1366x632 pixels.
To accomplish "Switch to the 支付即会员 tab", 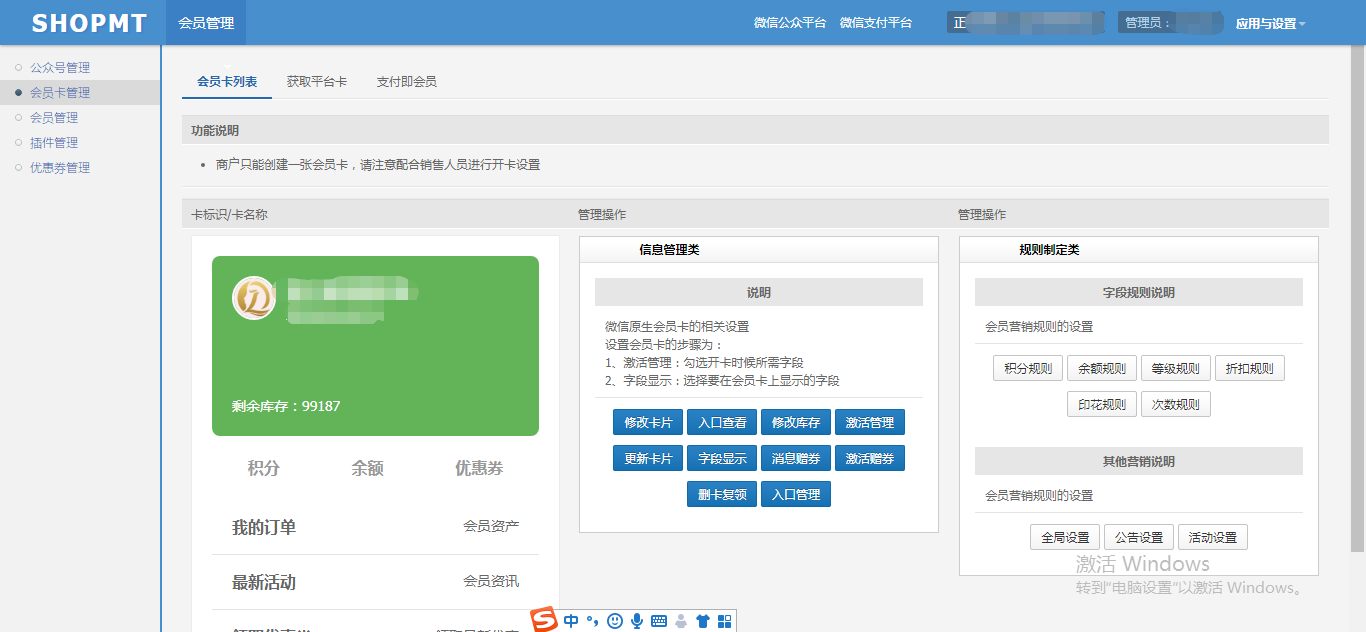I will [406, 82].
